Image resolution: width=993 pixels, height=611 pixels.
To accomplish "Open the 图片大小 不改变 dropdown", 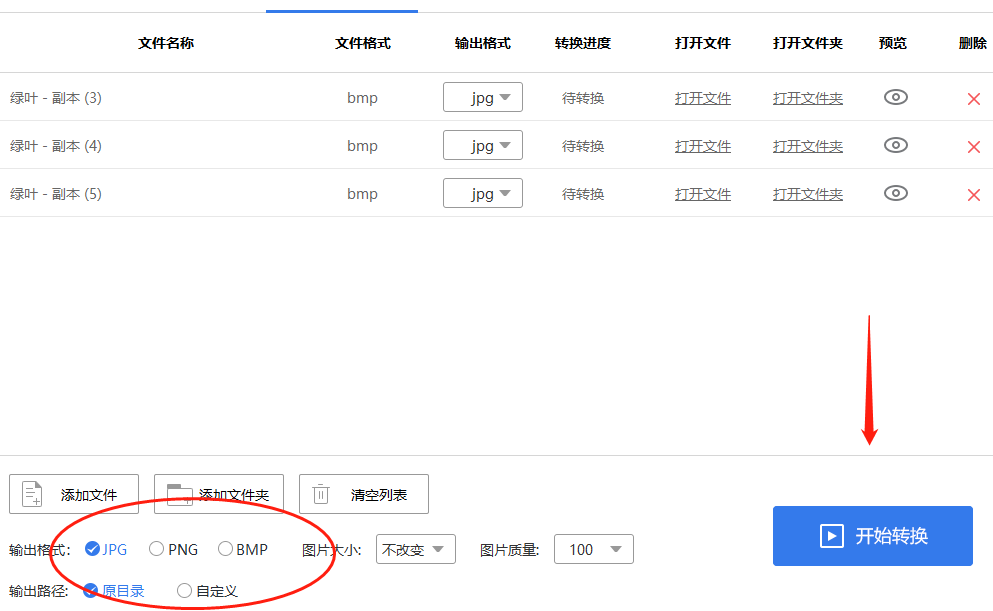I will point(415,550).
